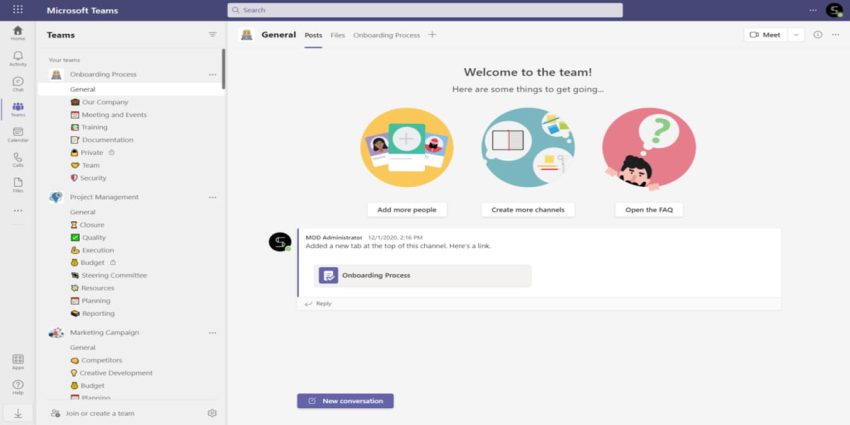Click the Project Management team avatar
This screenshot has width=850, height=425.
(56, 197)
